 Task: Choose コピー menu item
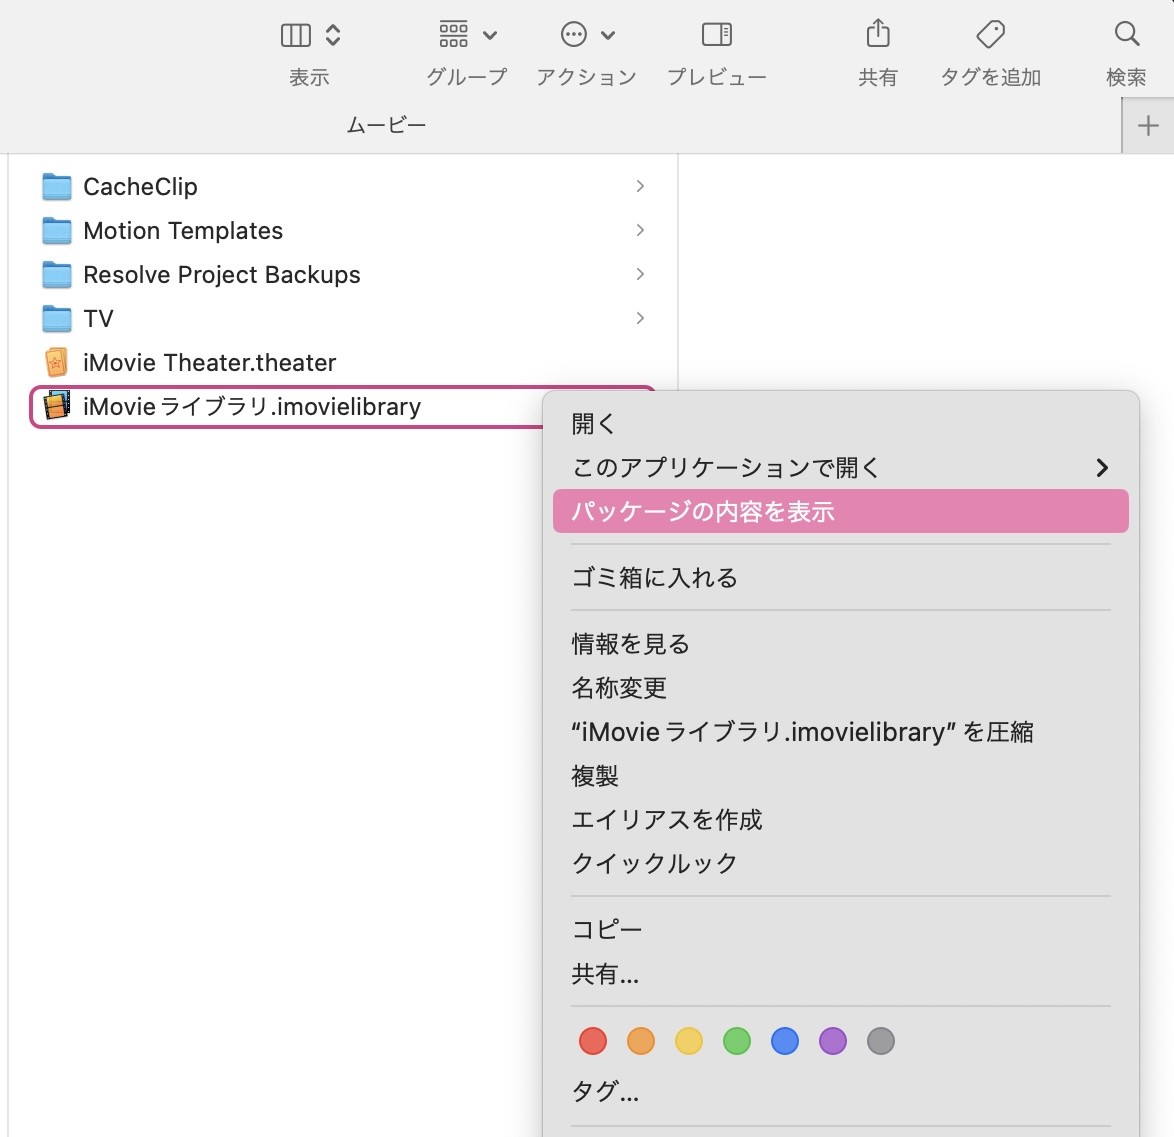tap(840, 930)
